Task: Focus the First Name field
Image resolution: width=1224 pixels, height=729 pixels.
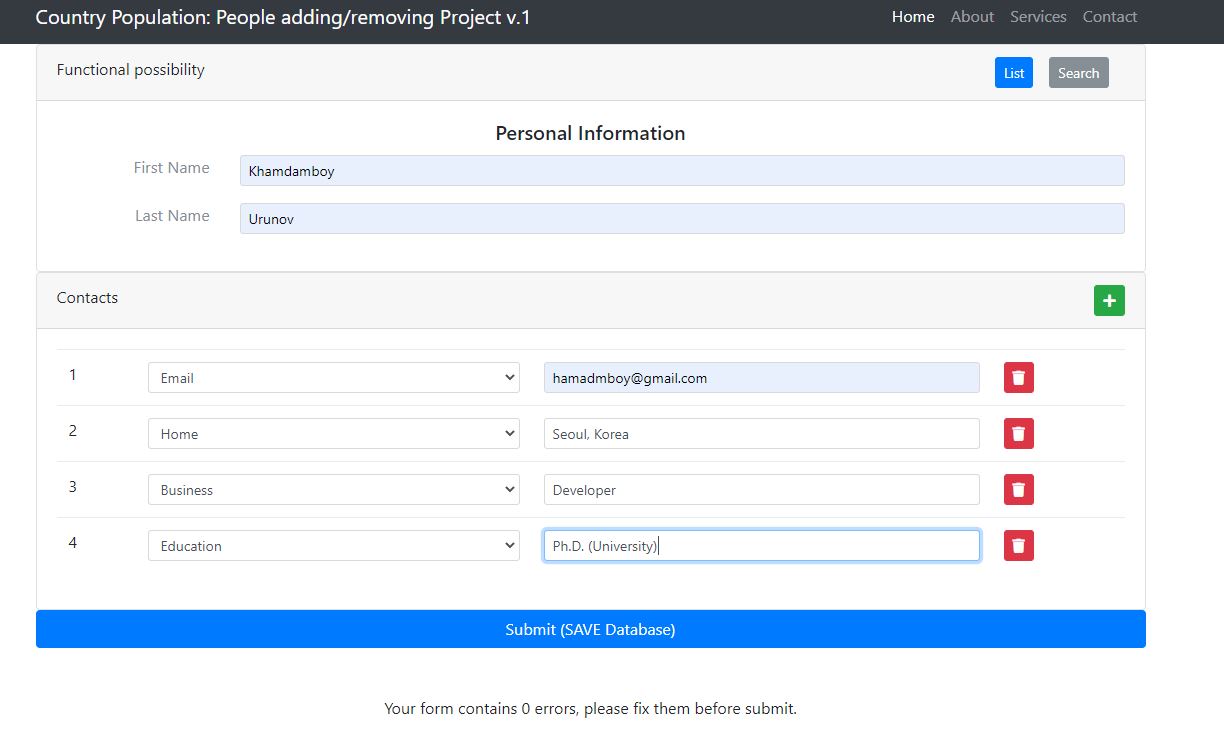Action: click(682, 171)
